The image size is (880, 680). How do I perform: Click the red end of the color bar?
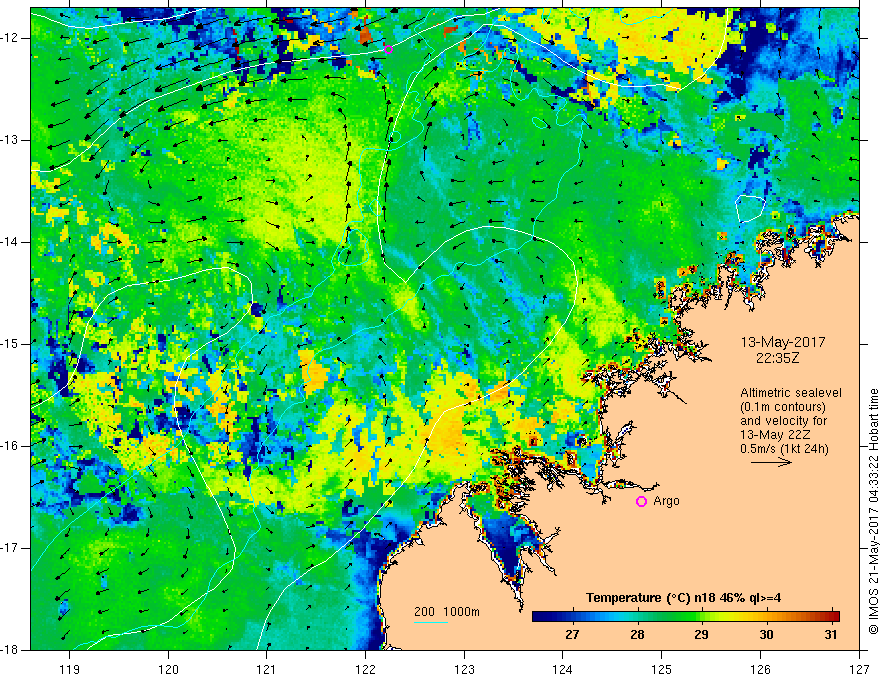(833, 617)
